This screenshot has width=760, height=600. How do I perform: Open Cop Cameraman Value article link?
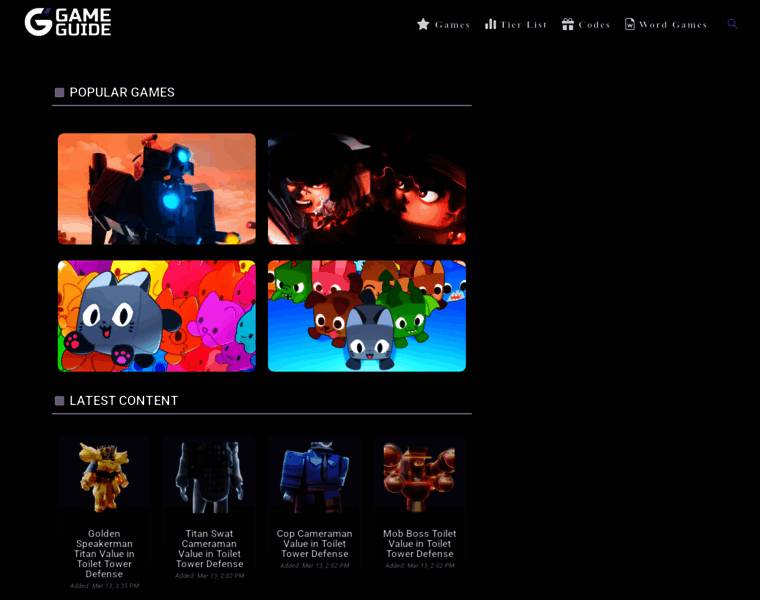coord(315,543)
